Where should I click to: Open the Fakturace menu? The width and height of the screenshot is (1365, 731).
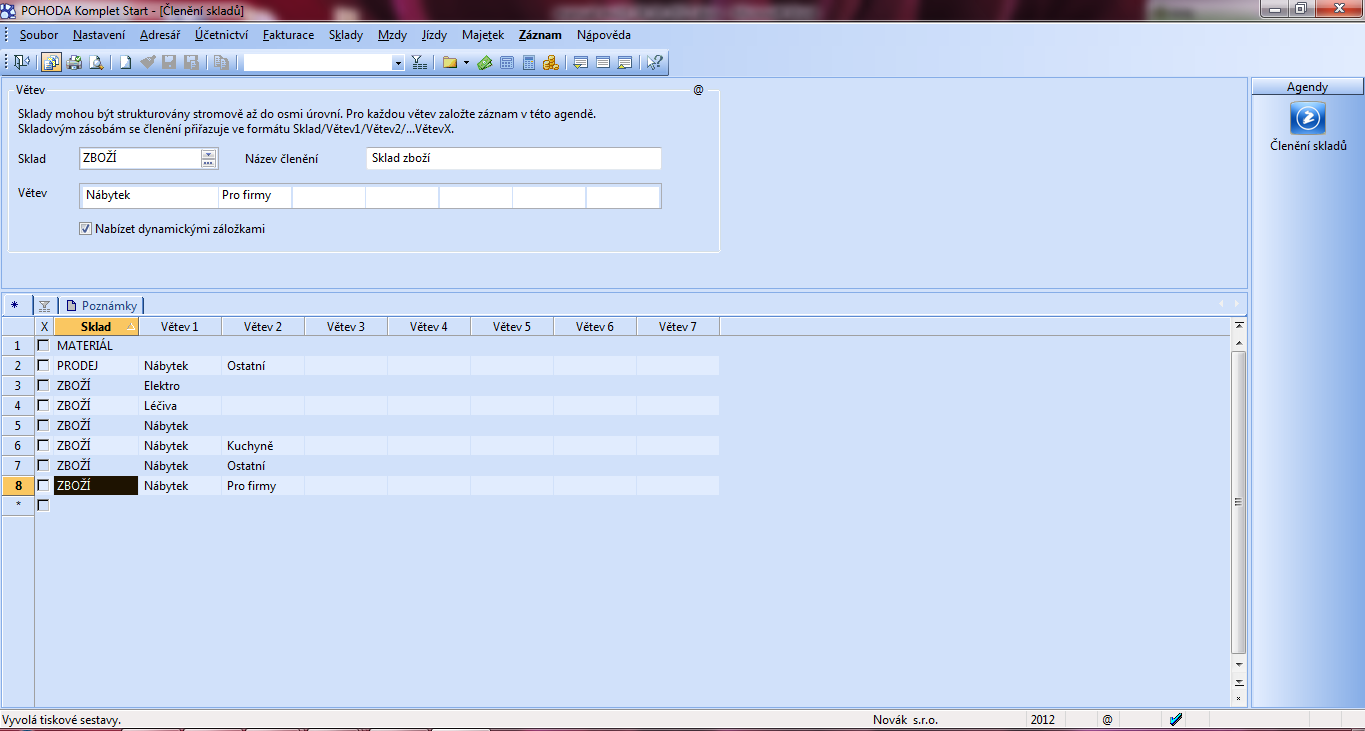289,35
